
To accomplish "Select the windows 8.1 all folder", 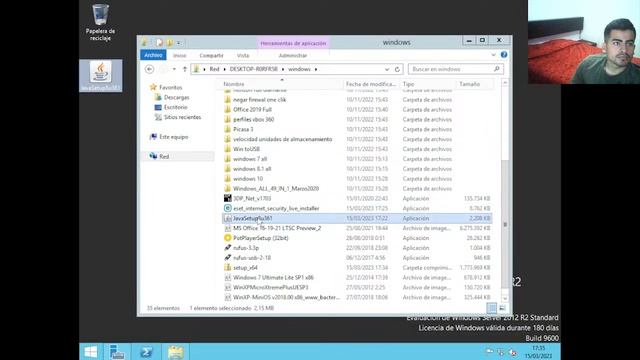I will click(252, 169).
